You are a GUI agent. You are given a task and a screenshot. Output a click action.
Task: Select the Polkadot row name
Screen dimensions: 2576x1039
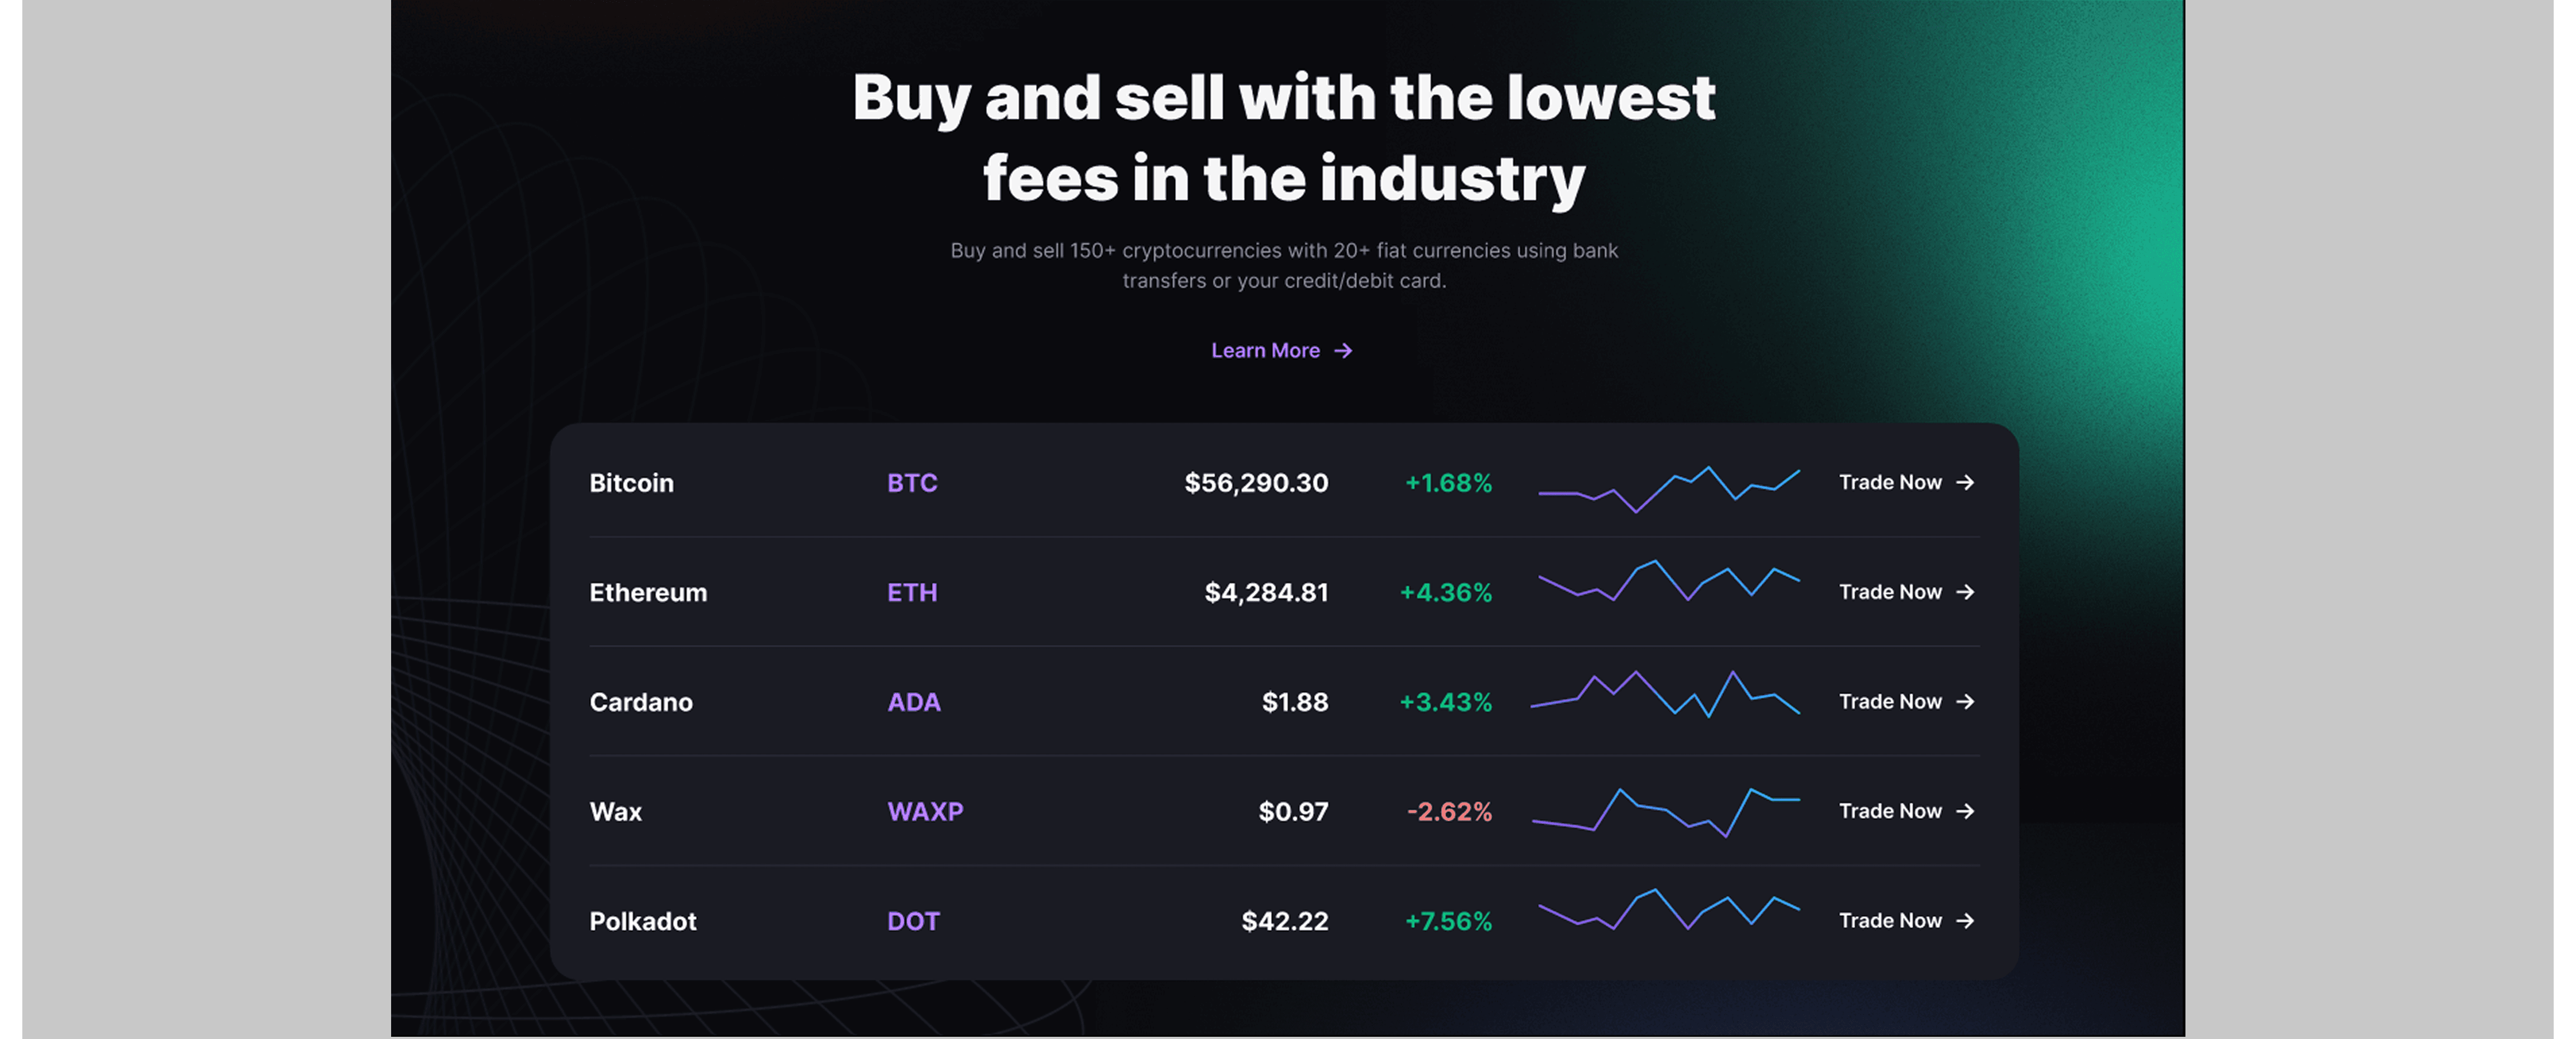tap(643, 922)
